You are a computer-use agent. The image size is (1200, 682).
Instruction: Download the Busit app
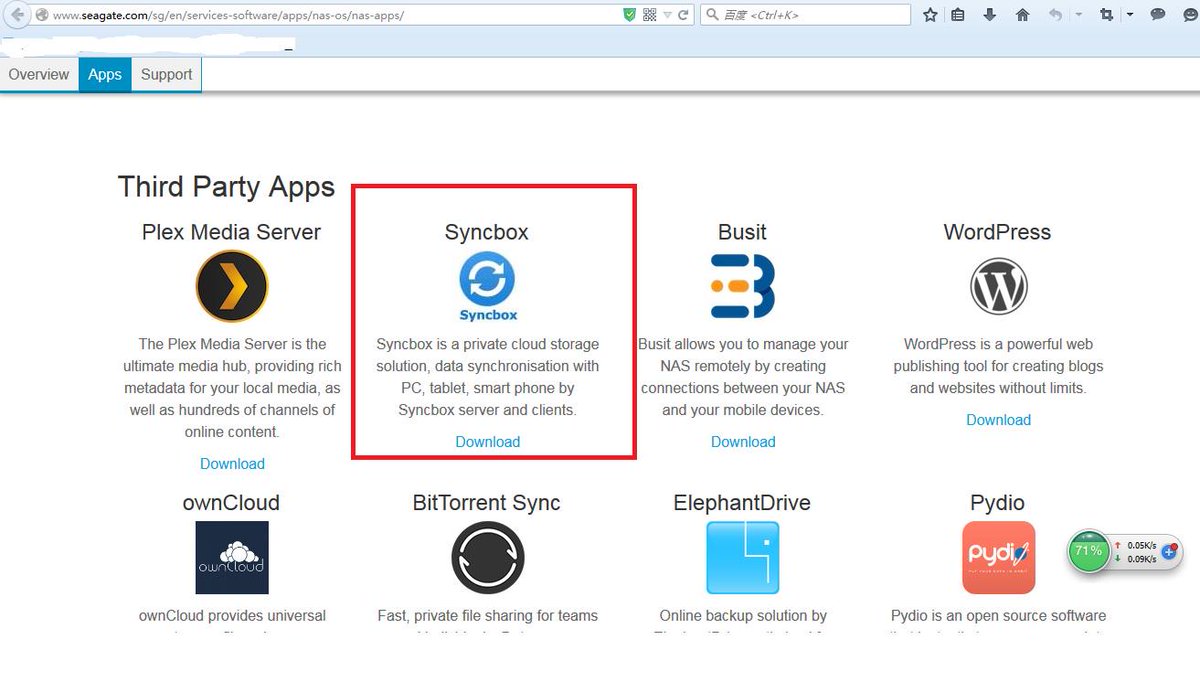[743, 442]
